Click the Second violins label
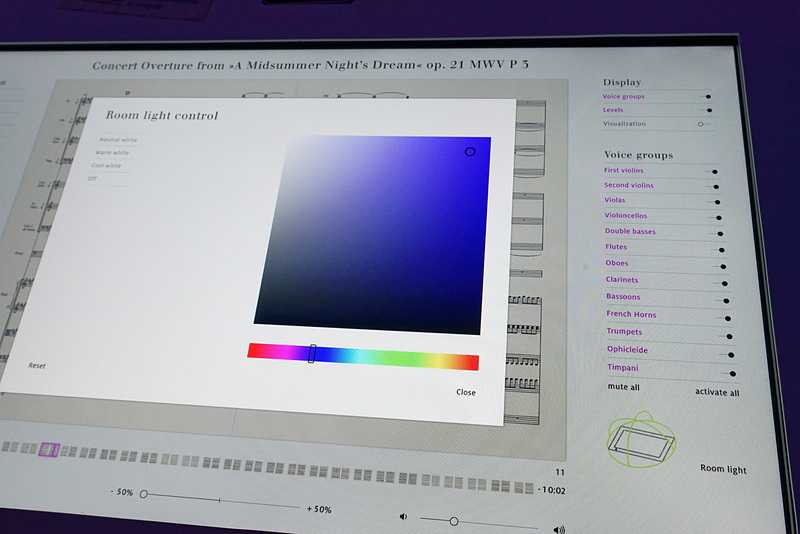 click(629, 185)
